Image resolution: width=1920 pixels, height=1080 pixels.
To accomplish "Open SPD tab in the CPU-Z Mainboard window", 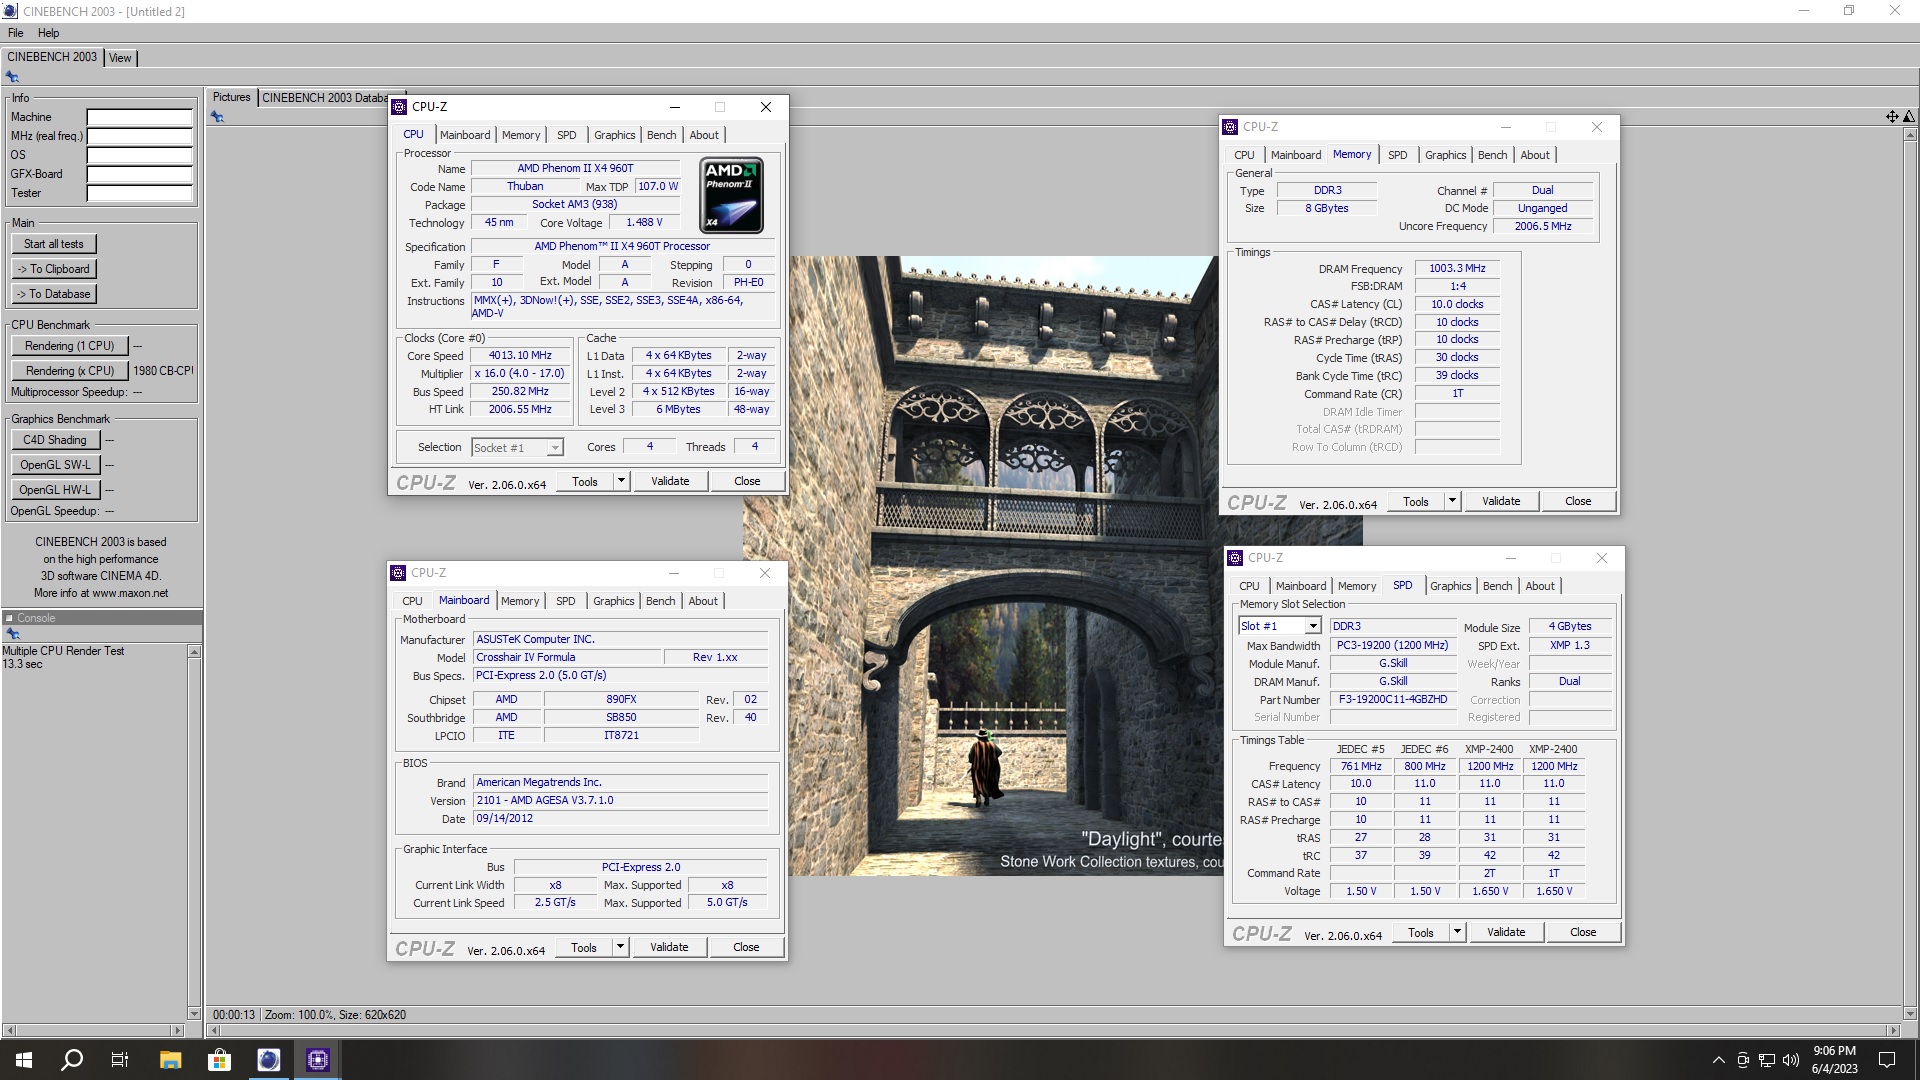I will (565, 601).
